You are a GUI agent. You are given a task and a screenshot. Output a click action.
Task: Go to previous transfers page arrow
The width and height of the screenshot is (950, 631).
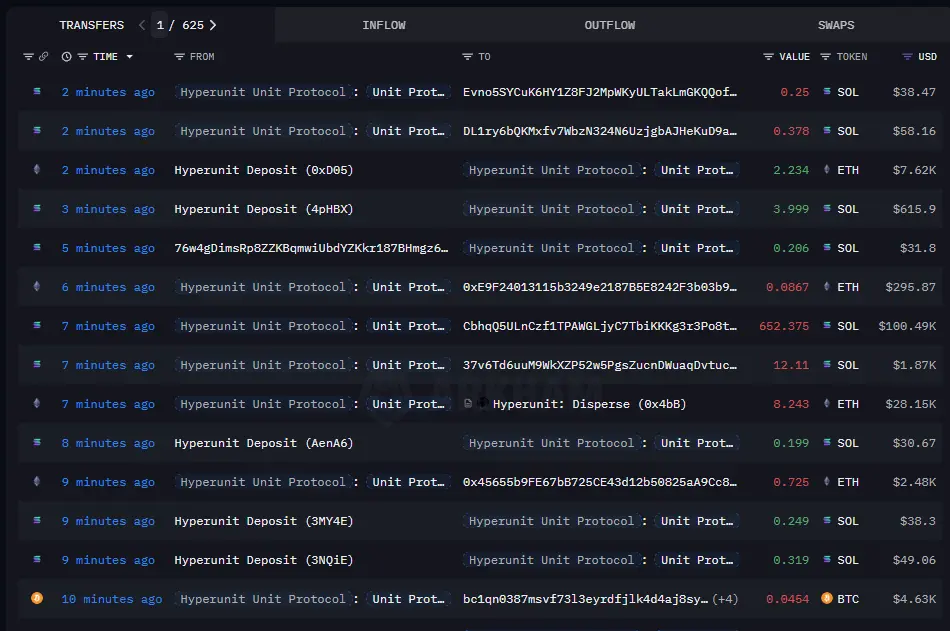click(x=142, y=25)
